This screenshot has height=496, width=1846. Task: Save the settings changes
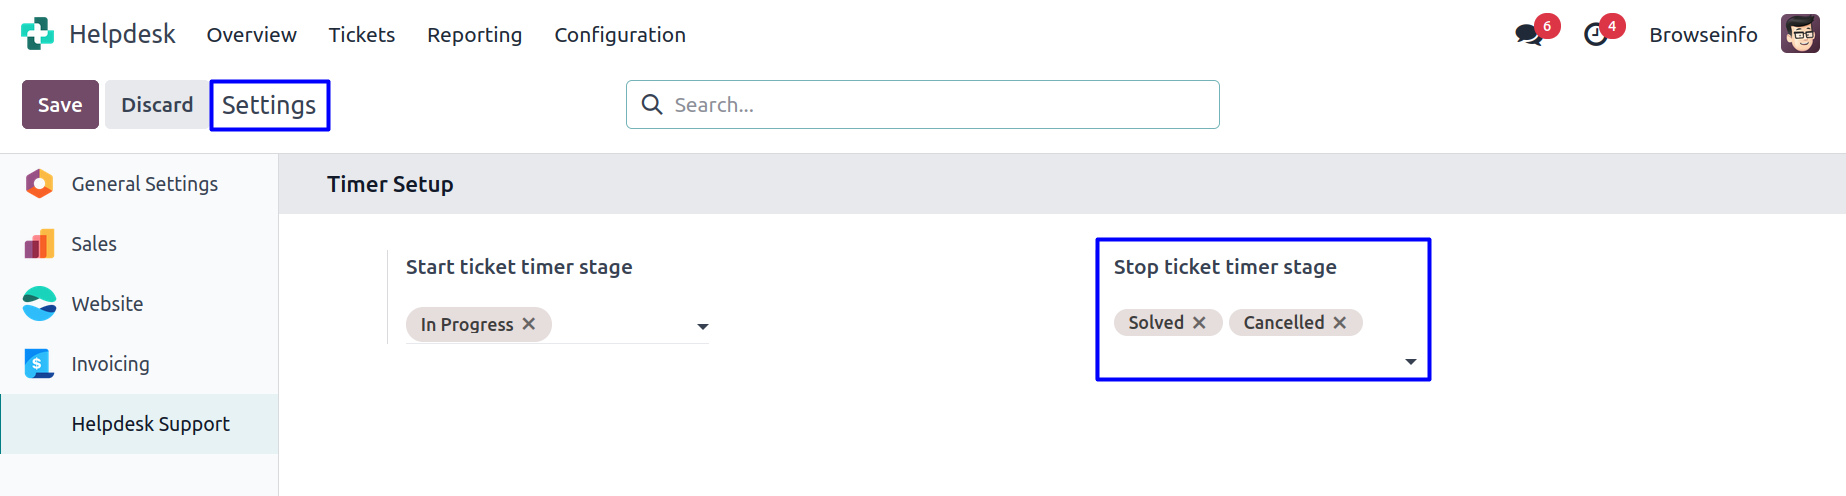[60, 105]
